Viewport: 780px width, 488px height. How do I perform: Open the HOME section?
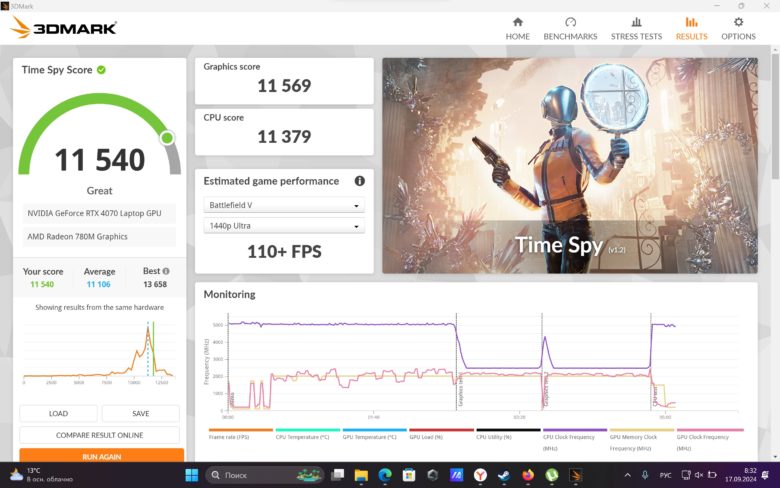[x=517, y=28]
